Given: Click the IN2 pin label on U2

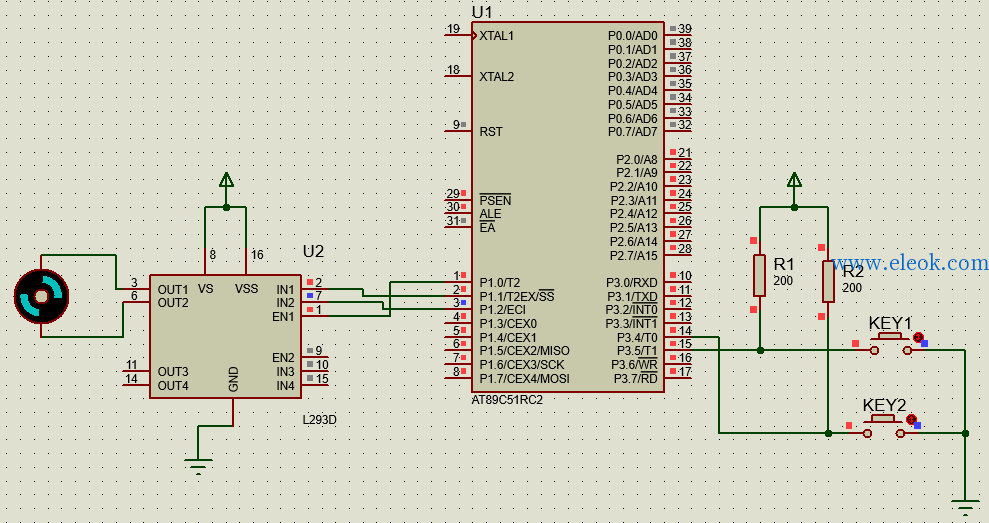Looking at the screenshot, I should [285, 303].
